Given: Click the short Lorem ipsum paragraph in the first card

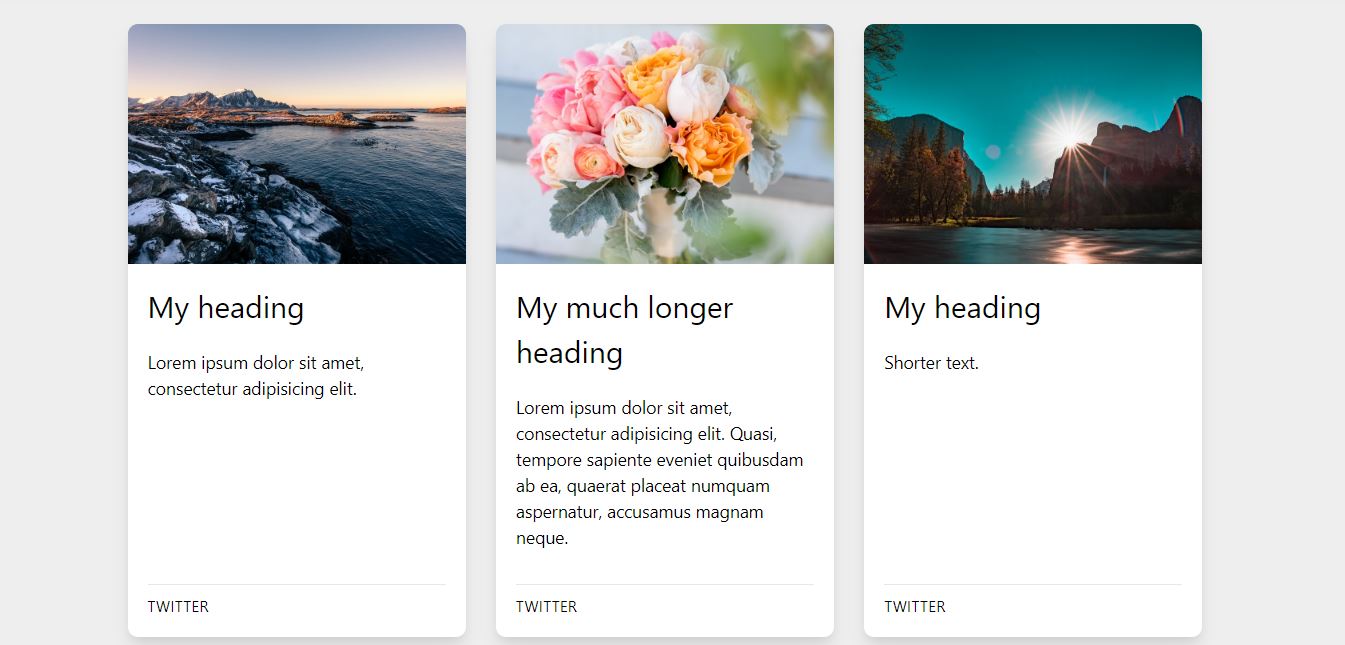Looking at the screenshot, I should click(x=255, y=376).
